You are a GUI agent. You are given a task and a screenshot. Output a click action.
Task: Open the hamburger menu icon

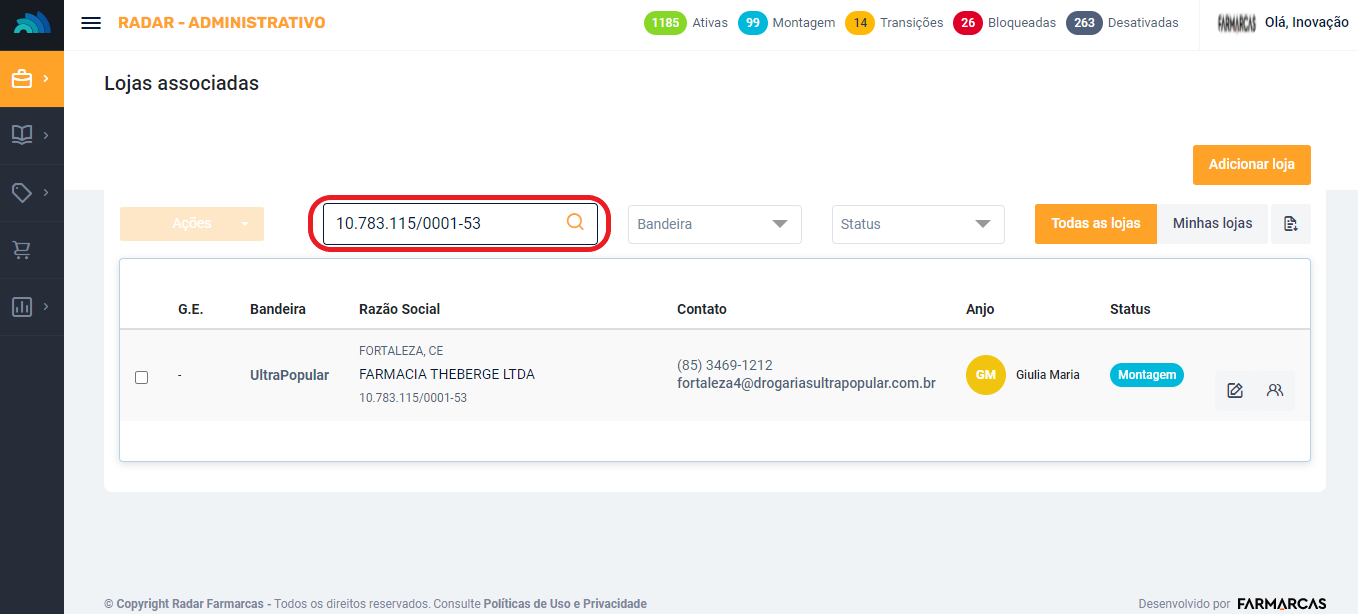tap(91, 23)
